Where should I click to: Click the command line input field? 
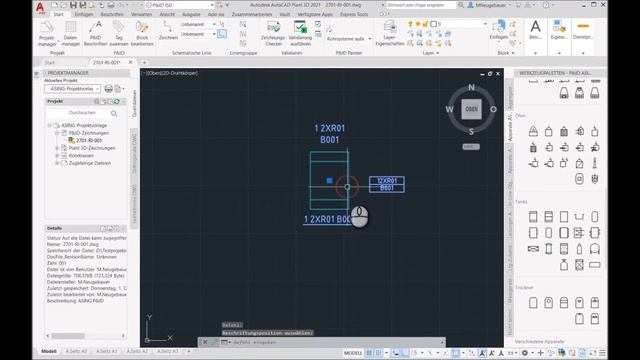[x=336, y=342]
